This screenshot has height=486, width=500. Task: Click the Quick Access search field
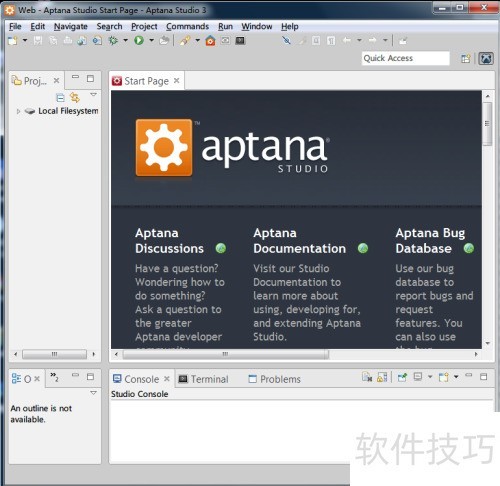405,58
